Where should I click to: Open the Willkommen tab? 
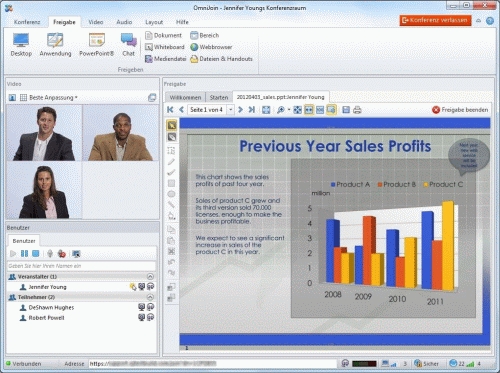(185, 97)
